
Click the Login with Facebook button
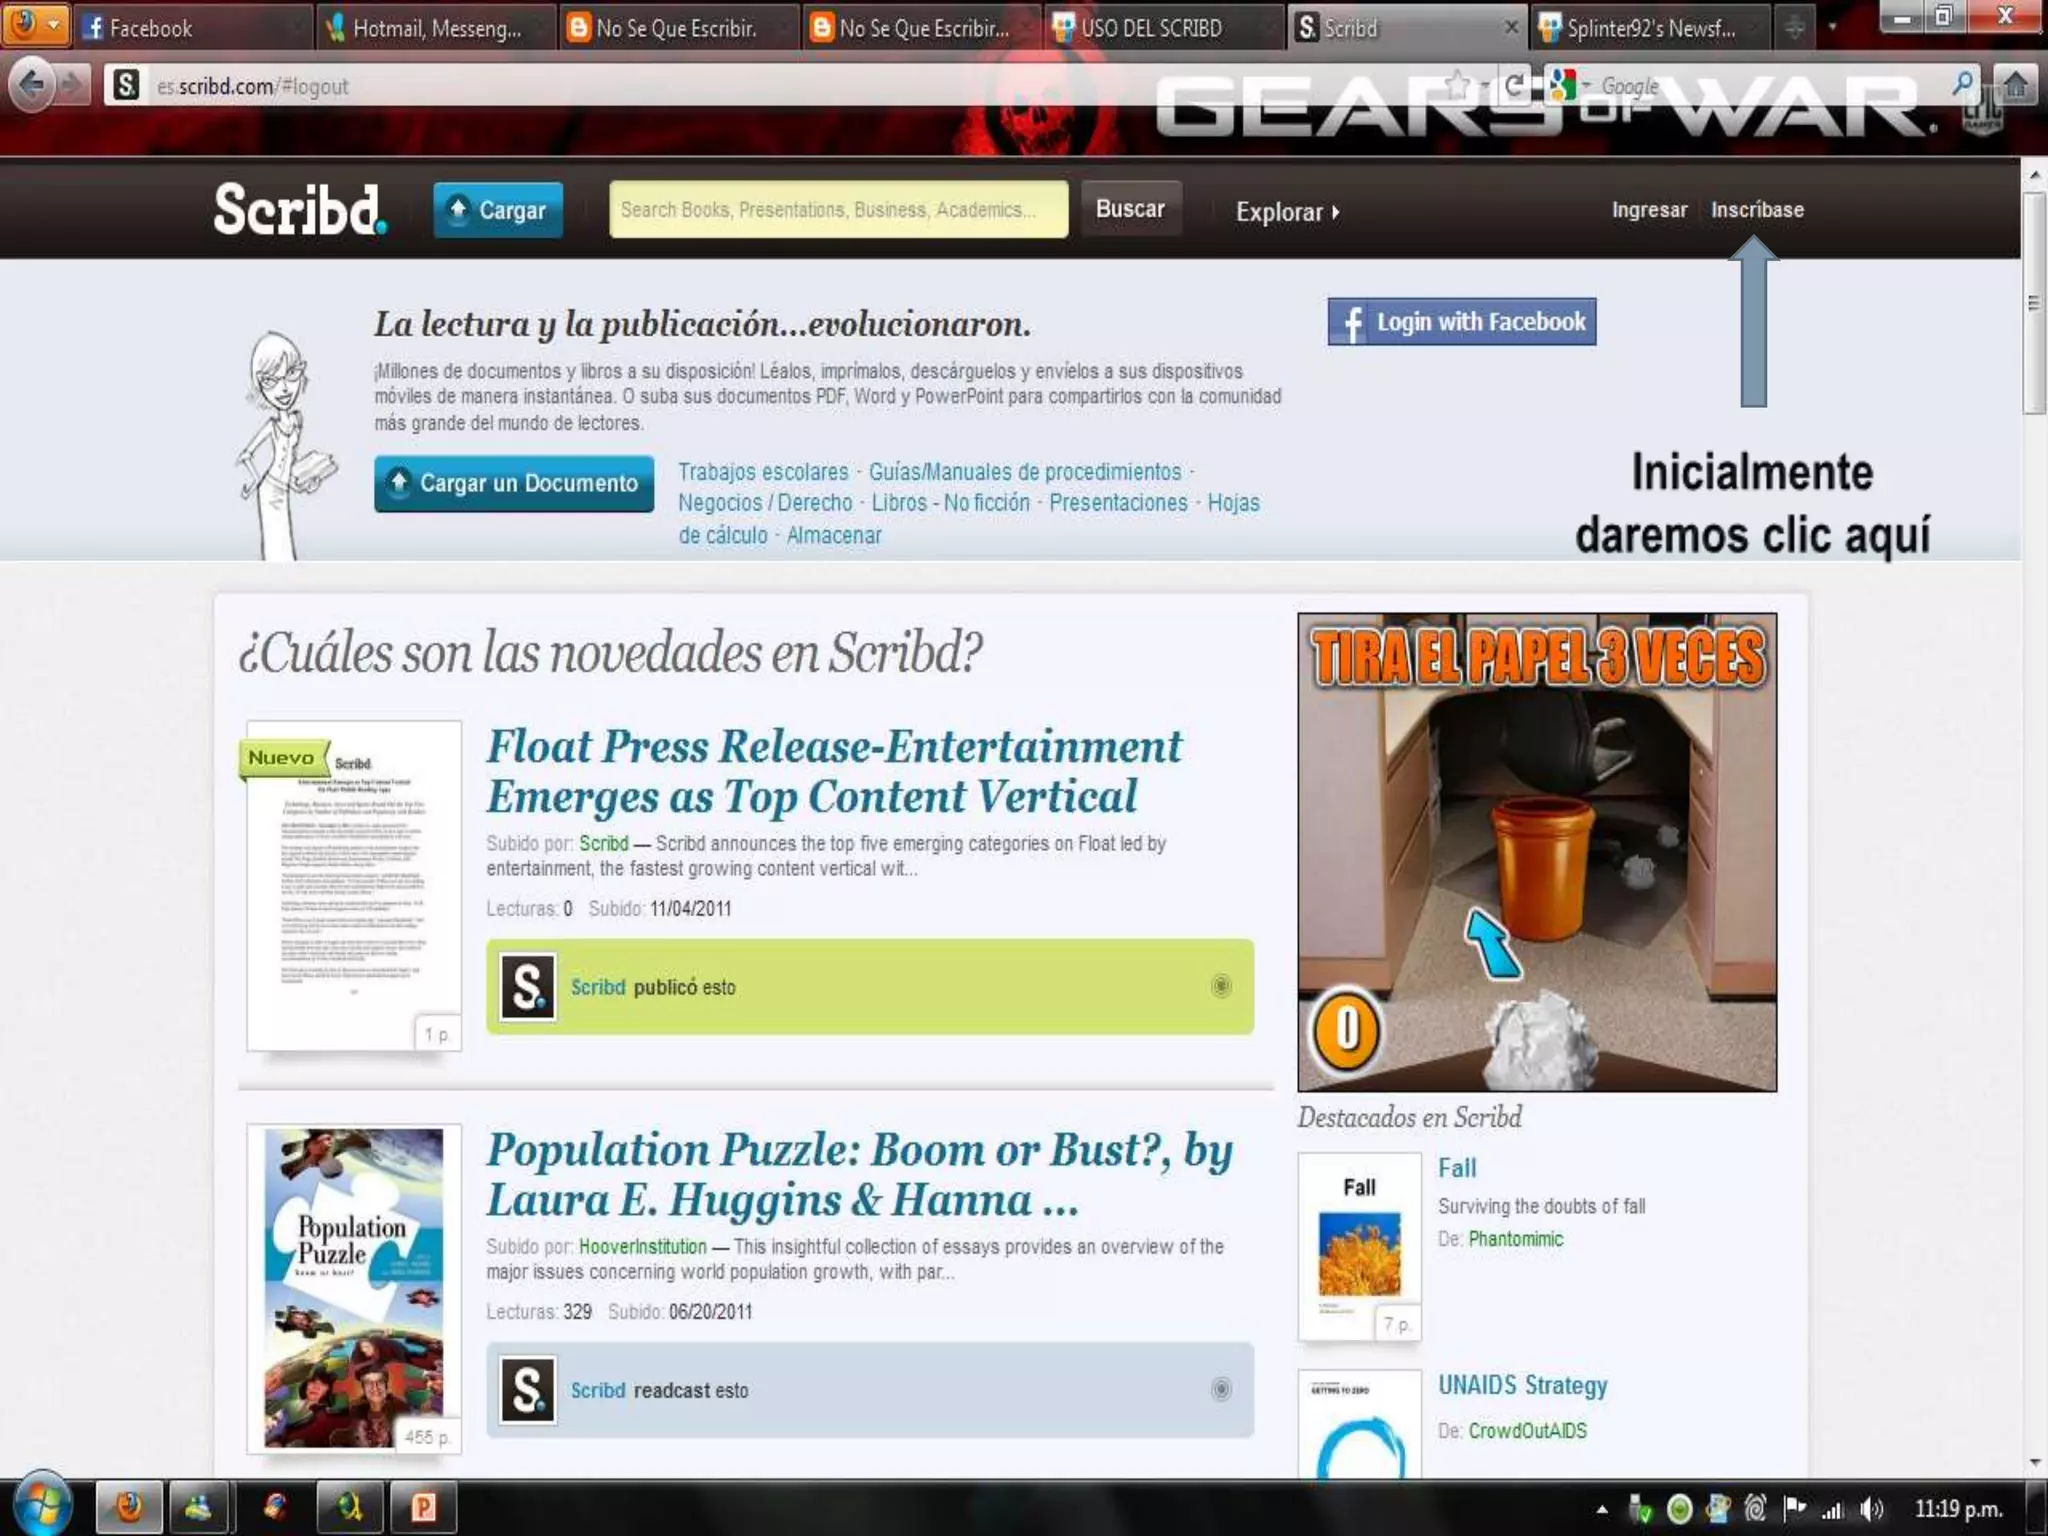1461,322
